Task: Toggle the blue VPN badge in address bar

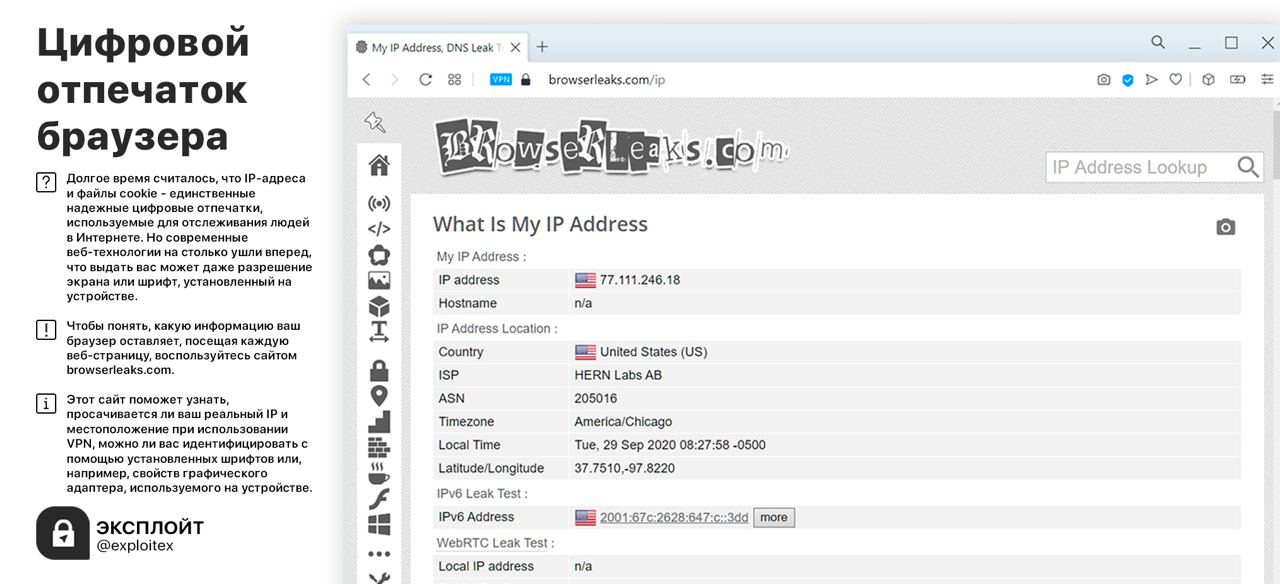Action: [x=501, y=79]
